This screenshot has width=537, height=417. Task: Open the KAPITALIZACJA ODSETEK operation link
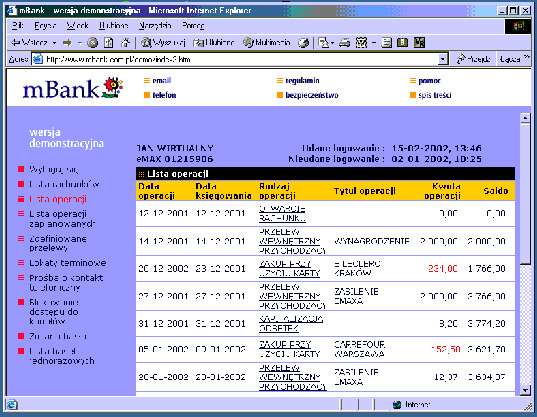tap(291, 324)
